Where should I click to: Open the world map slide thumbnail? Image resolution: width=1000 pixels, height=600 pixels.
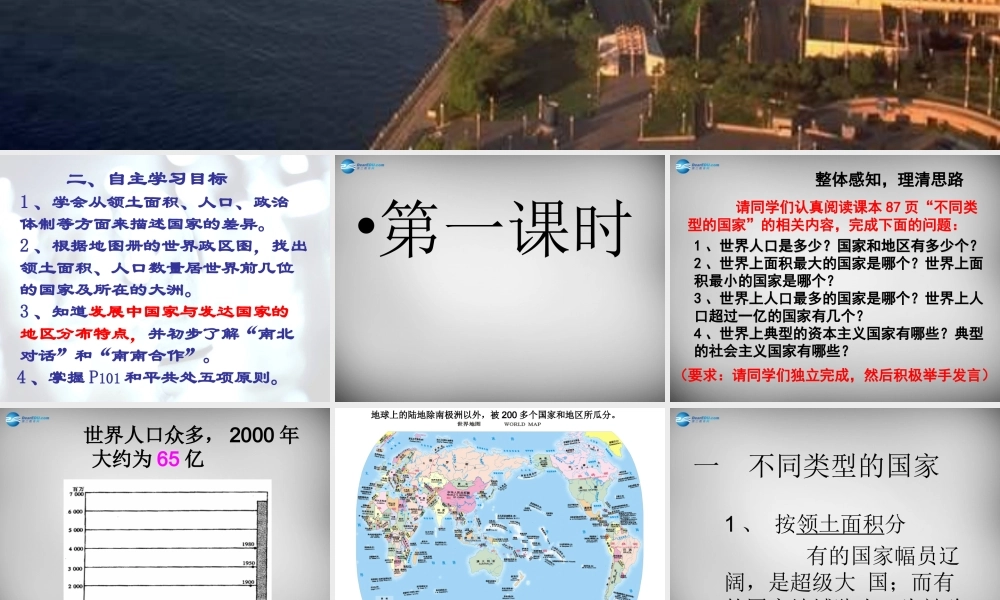pos(500,504)
